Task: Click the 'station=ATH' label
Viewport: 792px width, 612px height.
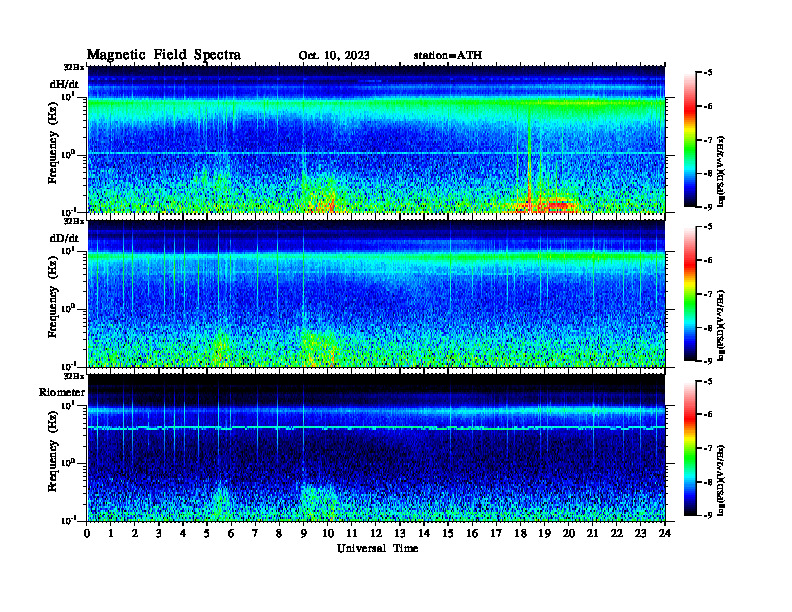Action: [x=448, y=56]
